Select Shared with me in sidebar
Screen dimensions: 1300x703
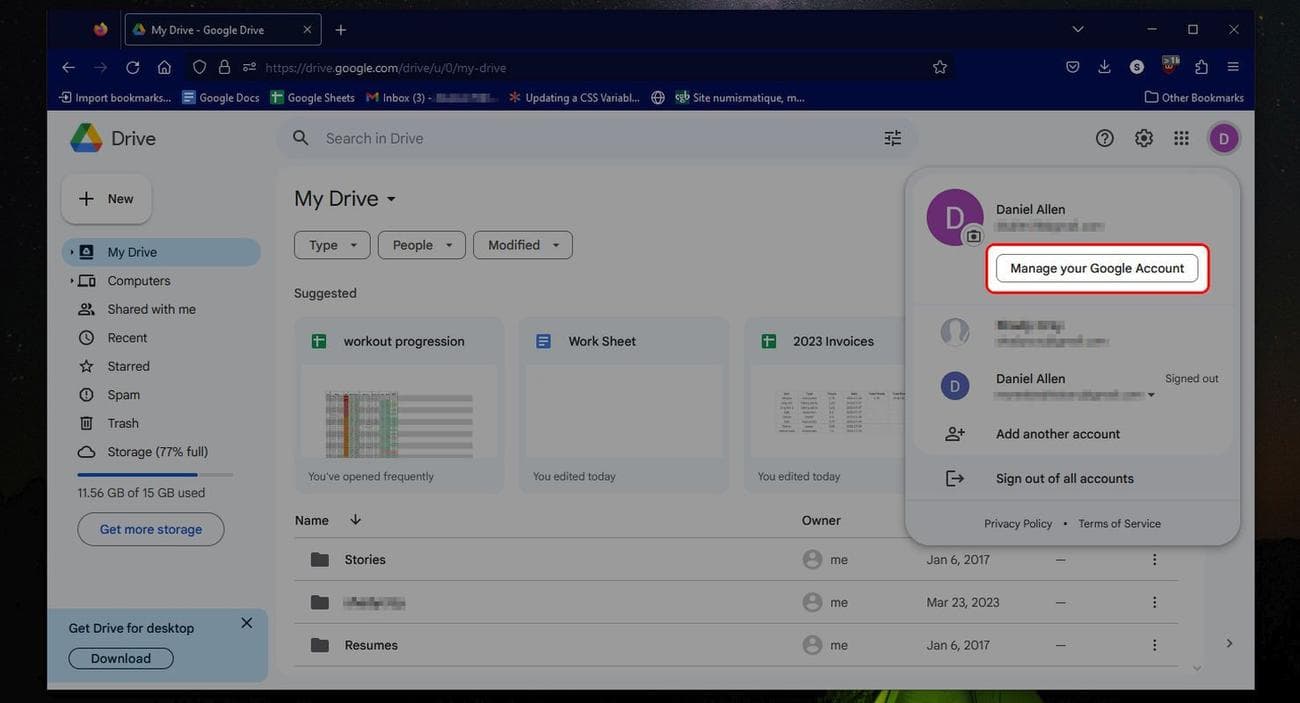[151, 309]
